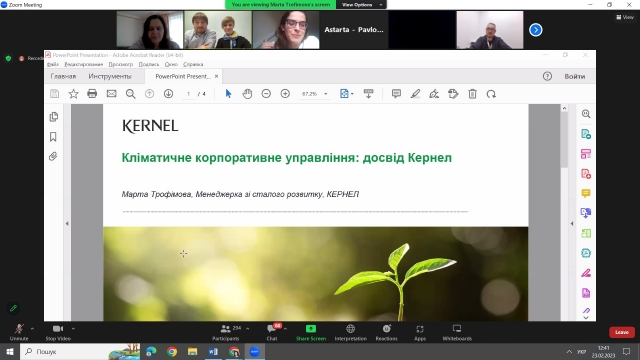This screenshot has height=360, width=640.
Task: Collapse the right tools pane arrow
Action: coord(572,223)
